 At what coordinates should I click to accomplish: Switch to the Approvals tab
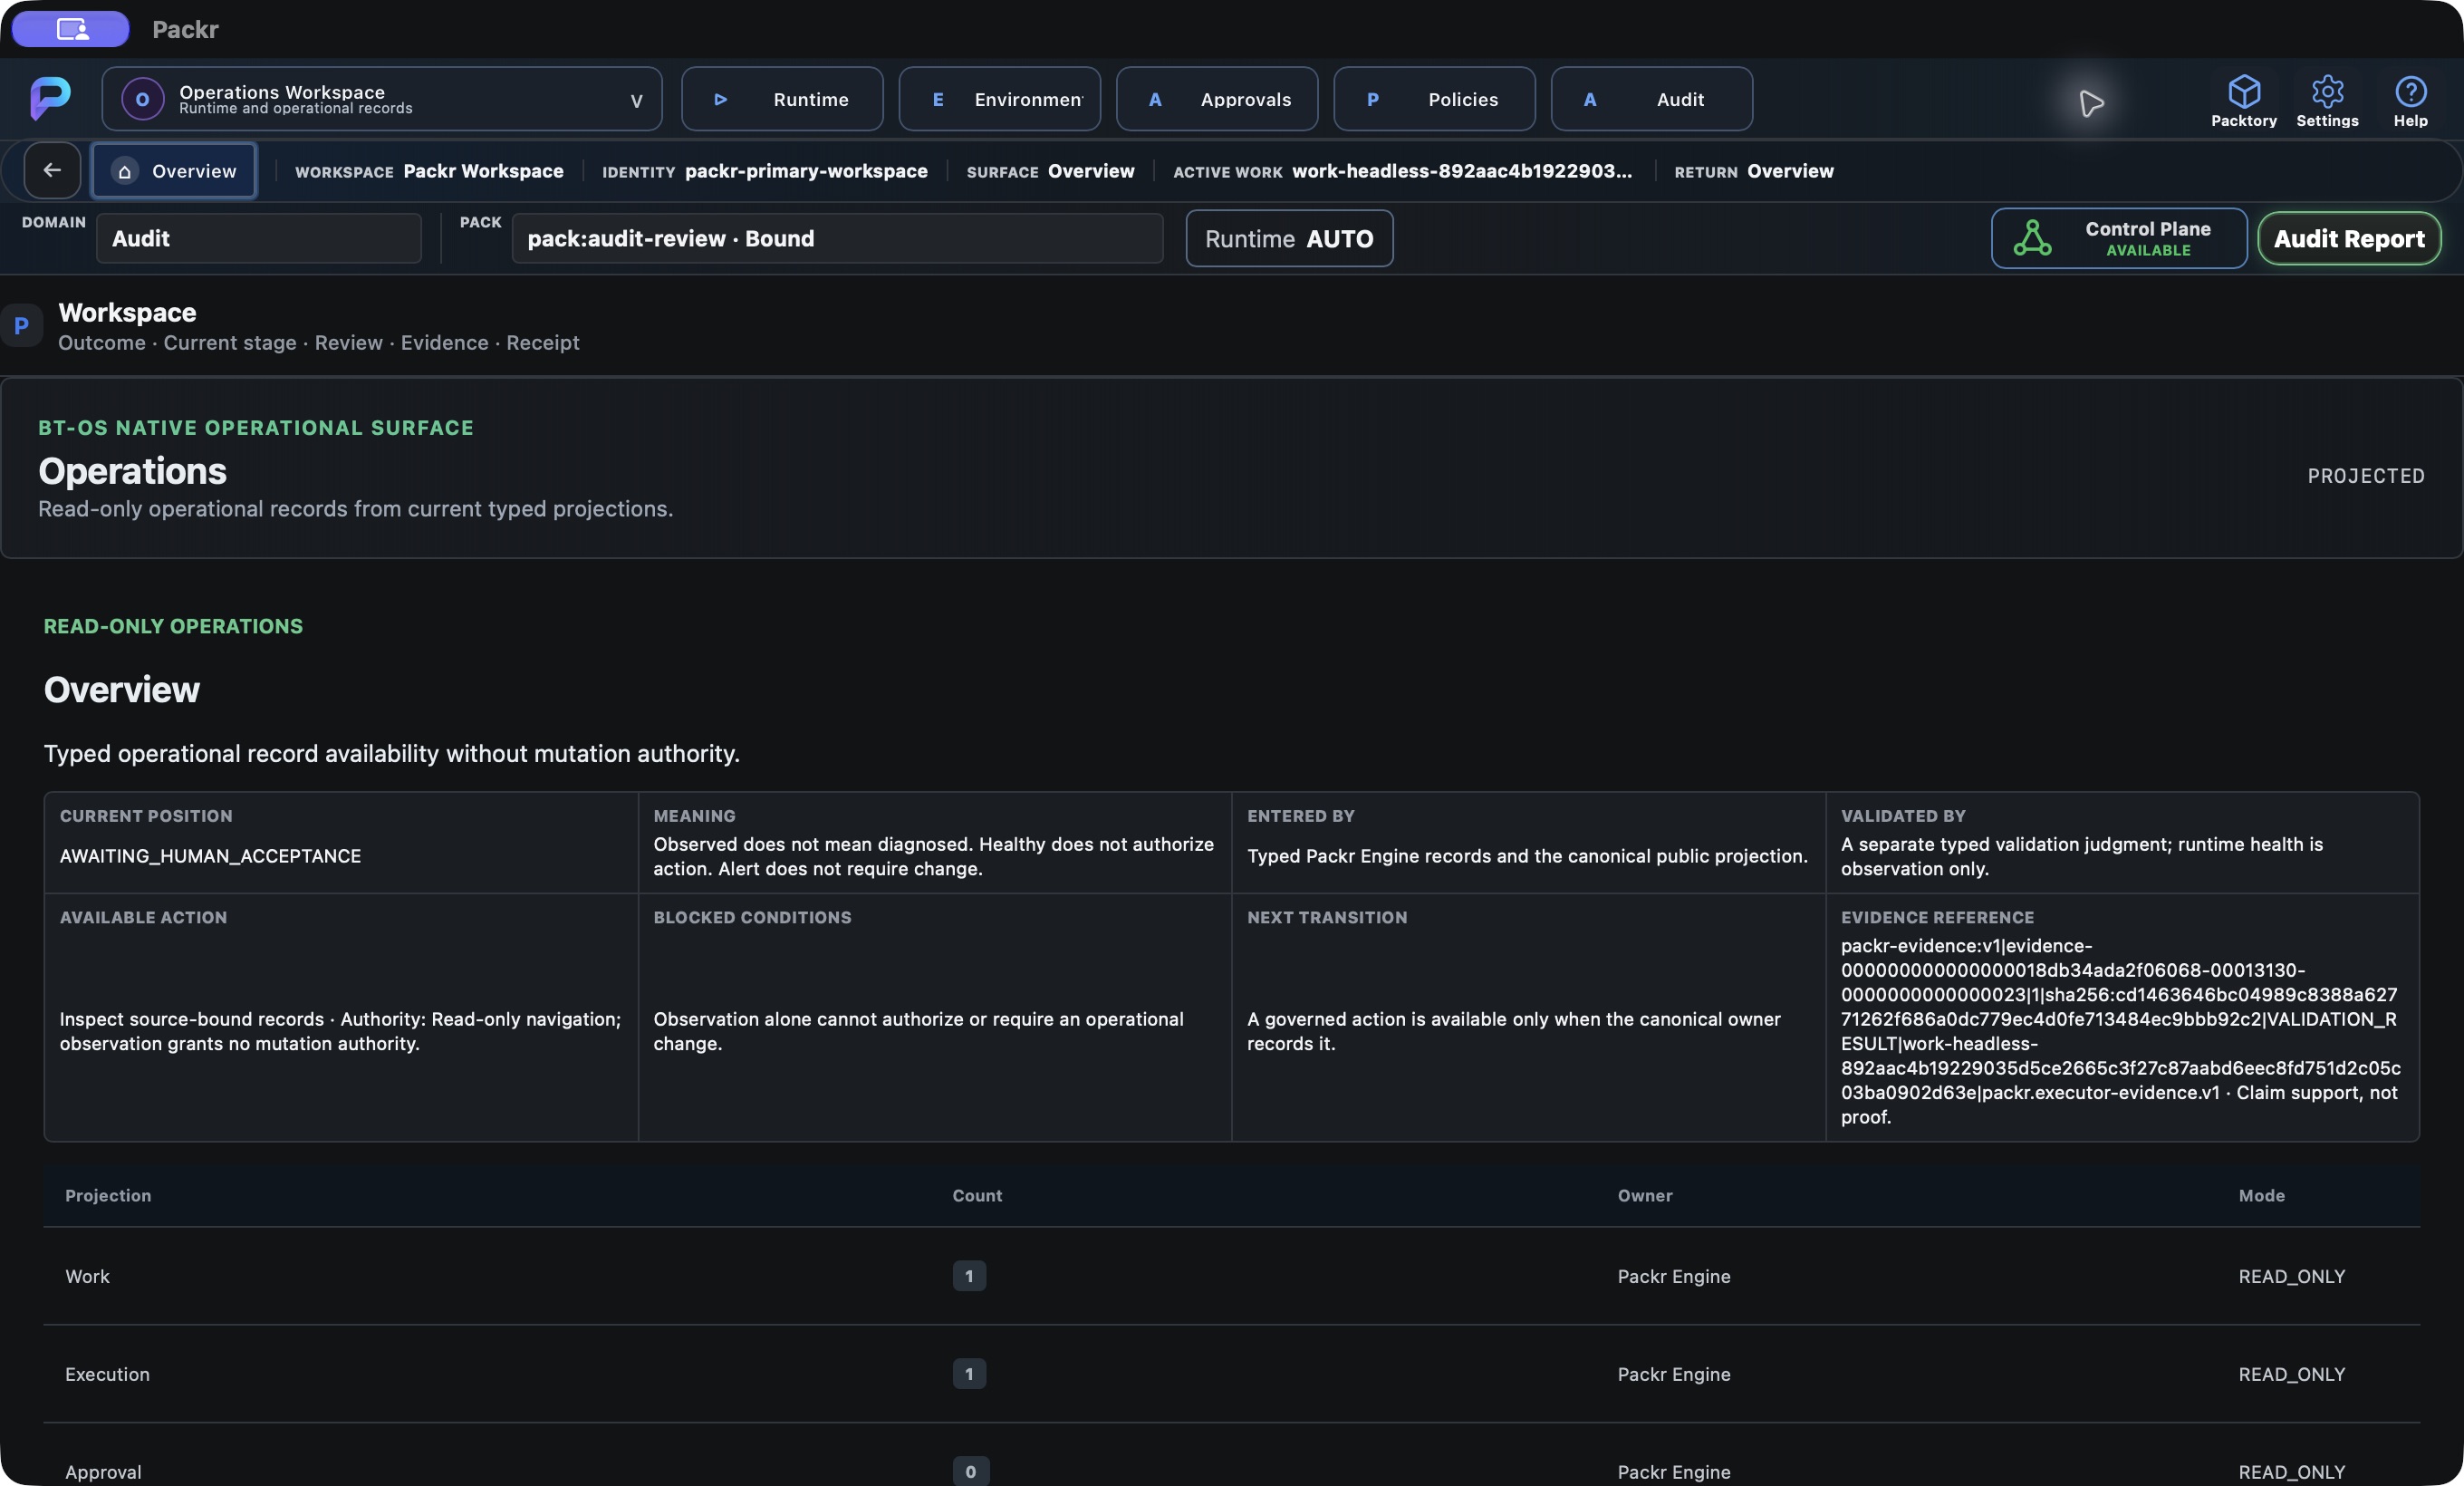[x=1217, y=99]
